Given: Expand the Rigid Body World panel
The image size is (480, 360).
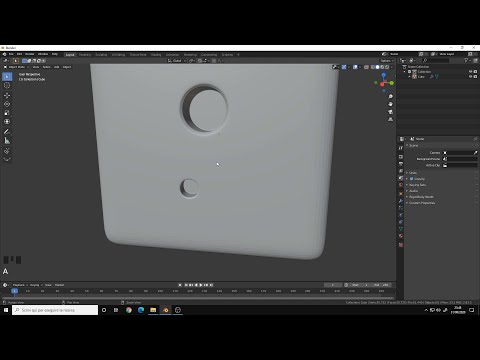Looking at the screenshot, I should point(421,197).
